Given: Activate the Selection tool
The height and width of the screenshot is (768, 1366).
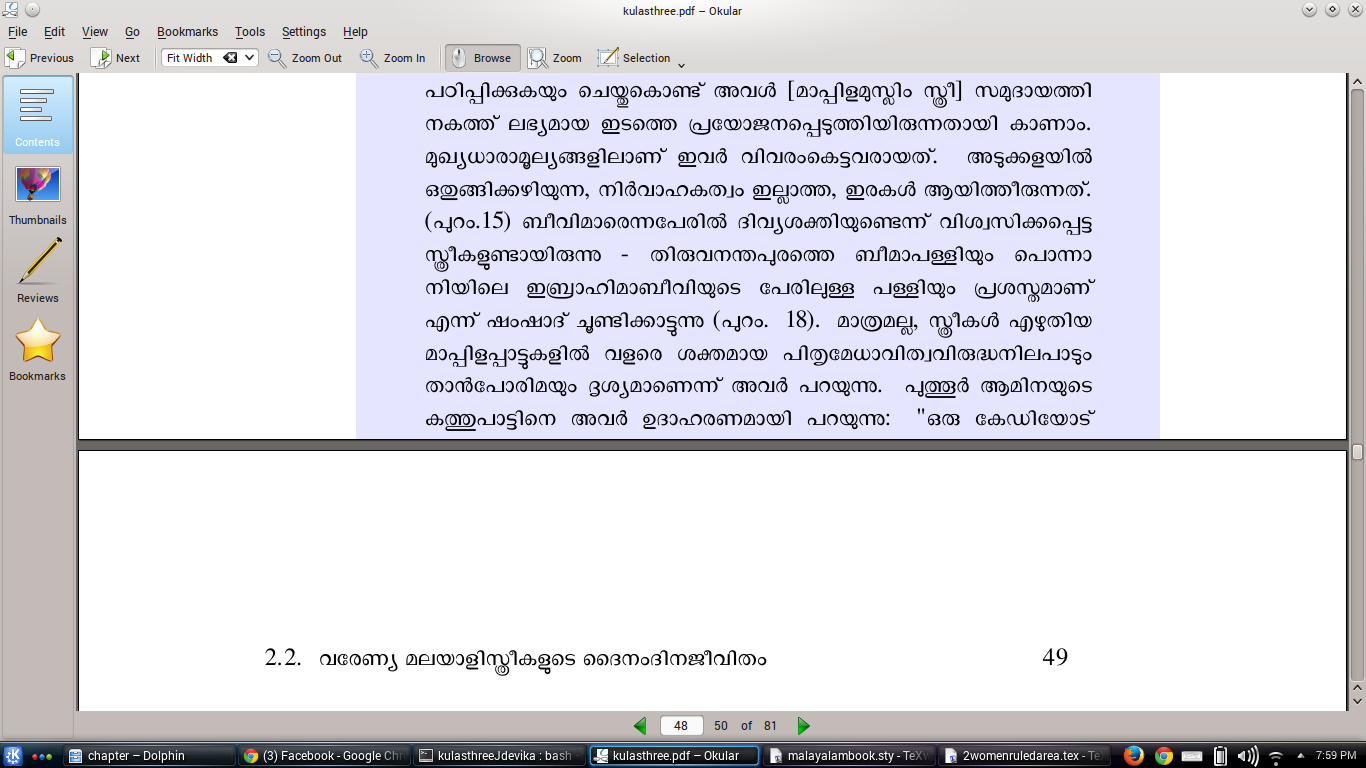Looking at the screenshot, I should click(634, 58).
